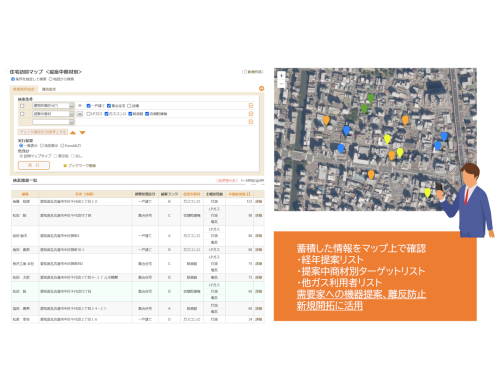Sort by the 年間使用量 column arrows icon
This screenshot has width=500, height=391.
(x=249, y=194)
